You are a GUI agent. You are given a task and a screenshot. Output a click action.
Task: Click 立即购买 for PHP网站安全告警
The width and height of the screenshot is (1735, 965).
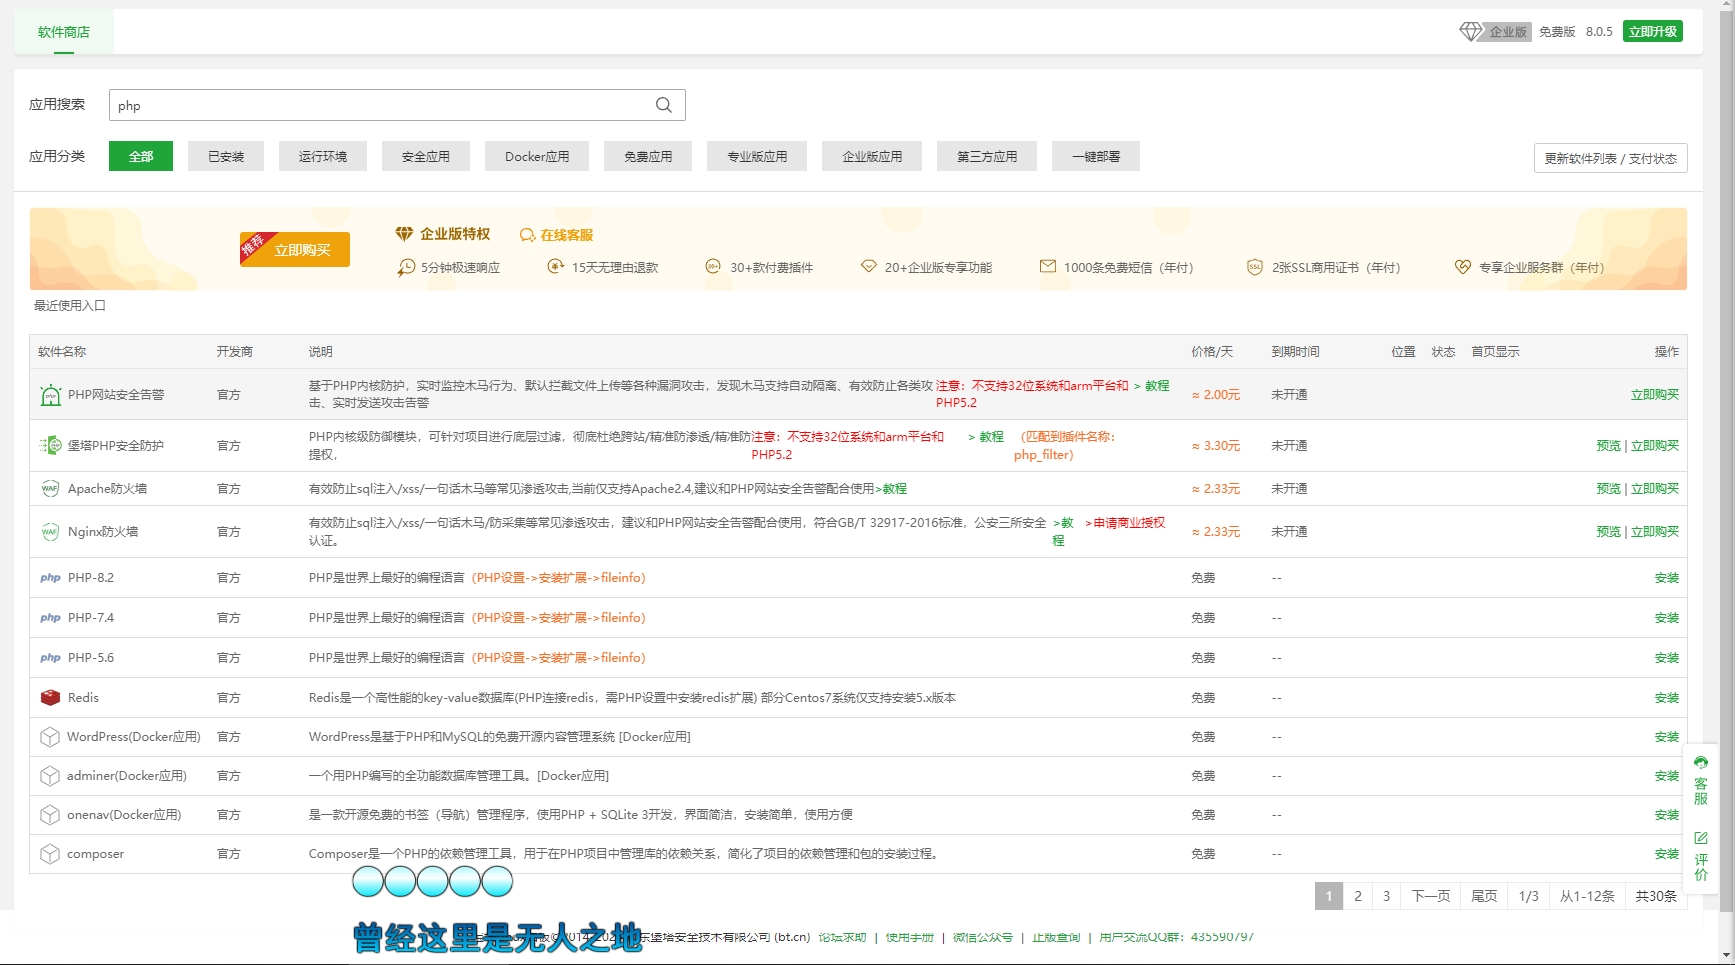(1655, 395)
